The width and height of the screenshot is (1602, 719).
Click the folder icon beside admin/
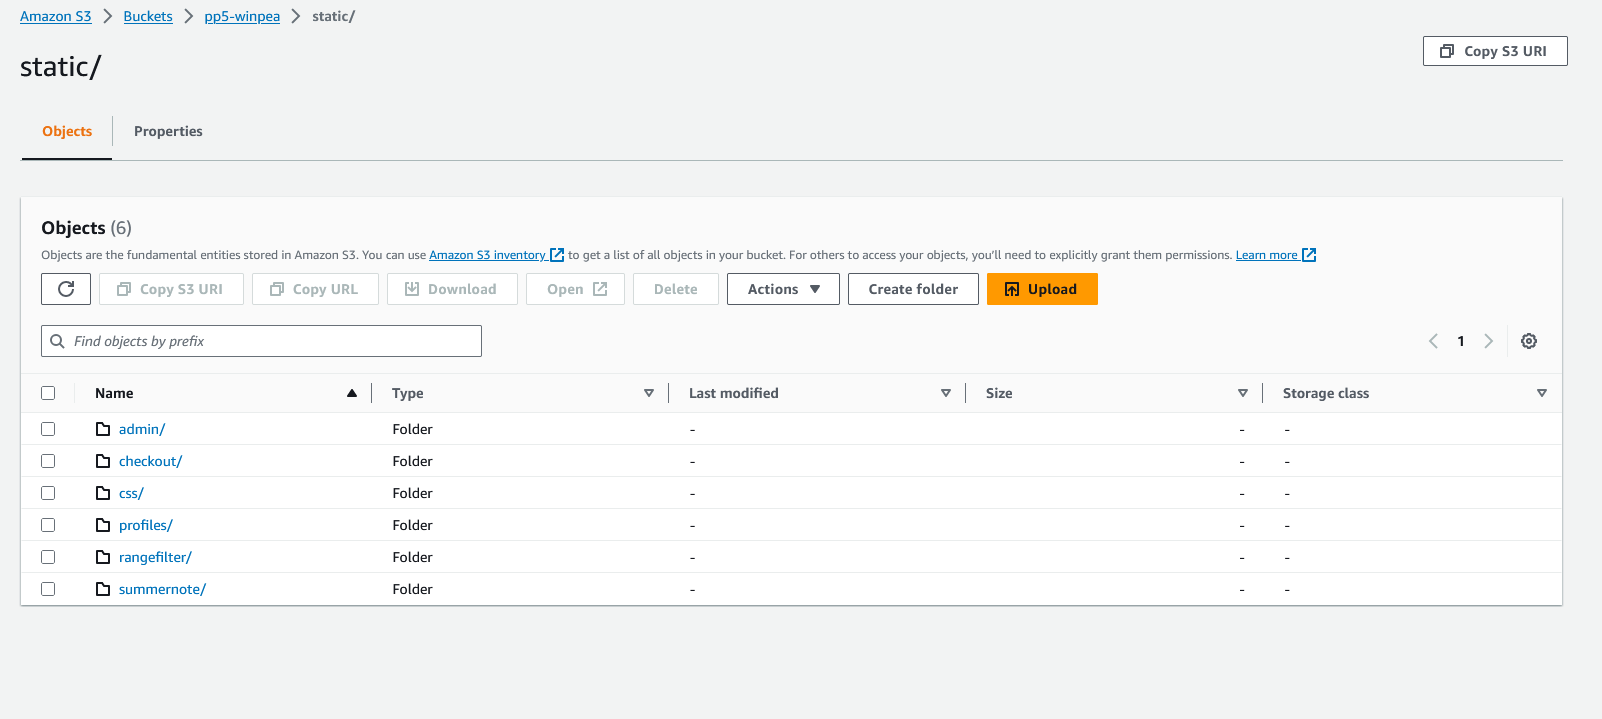tap(103, 429)
